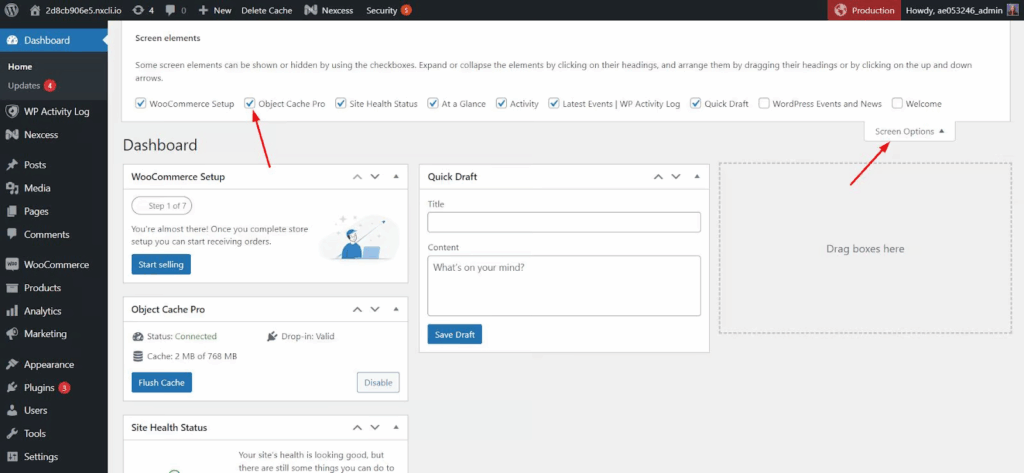Toggle the At a Glance checkbox
1024x473 pixels.
pyautogui.click(x=432, y=103)
